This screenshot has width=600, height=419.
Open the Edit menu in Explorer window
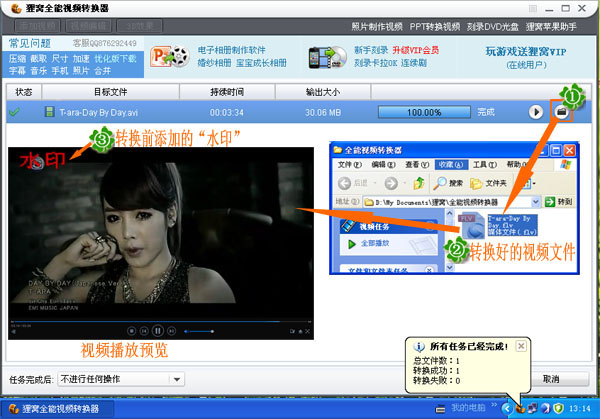click(x=383, y=165)
